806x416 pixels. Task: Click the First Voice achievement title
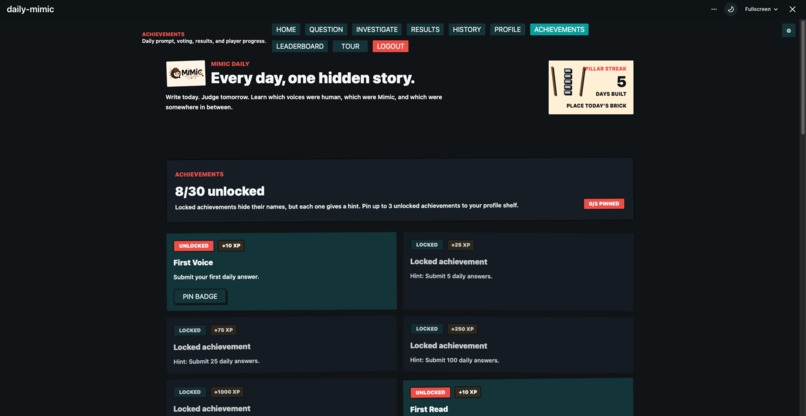[193, 263]
